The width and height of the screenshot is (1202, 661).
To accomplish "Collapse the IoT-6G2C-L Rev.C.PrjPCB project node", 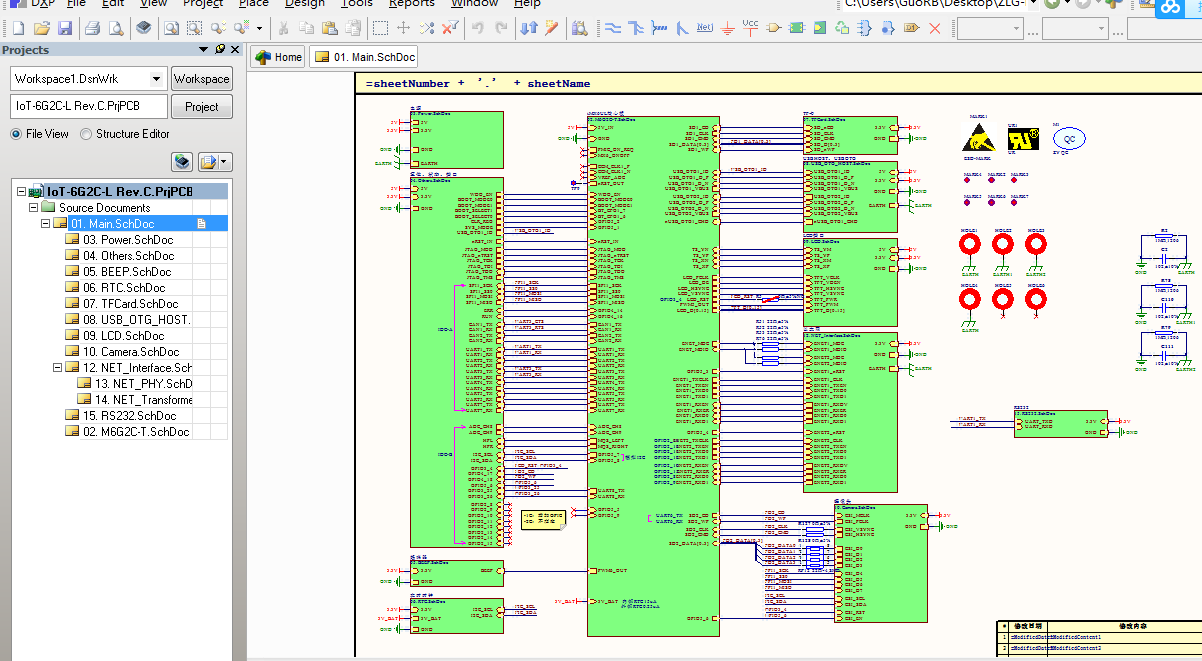I will [x=21, y=192].
